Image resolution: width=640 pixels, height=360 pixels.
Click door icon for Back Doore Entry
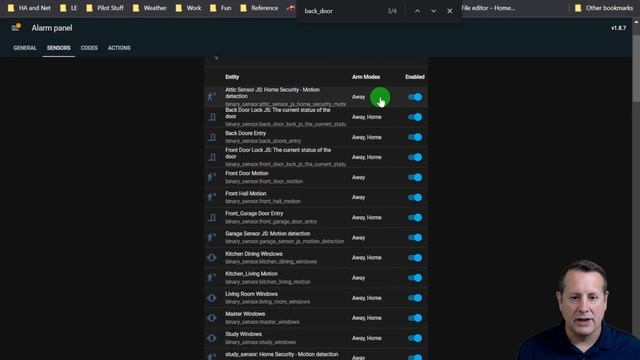[212, 137]
